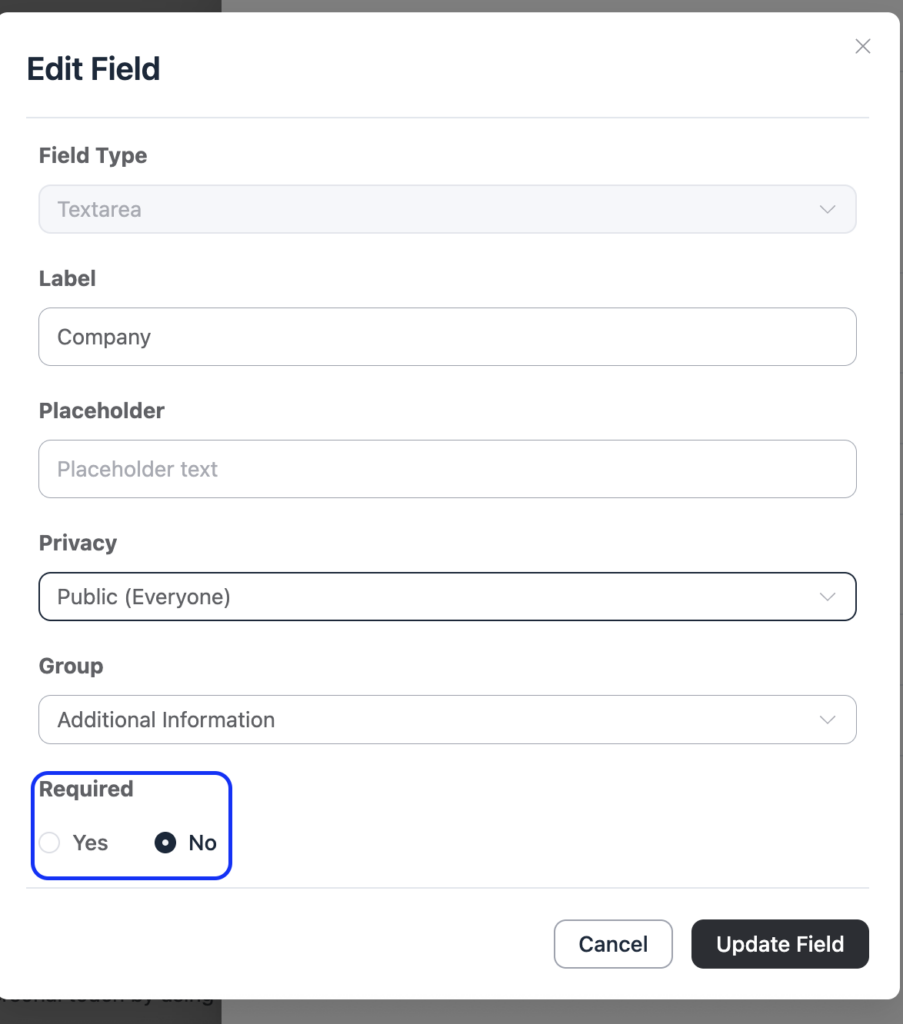The image size is (903, 1024).
Task: Click the Cancel button
Action: (613, 943)
